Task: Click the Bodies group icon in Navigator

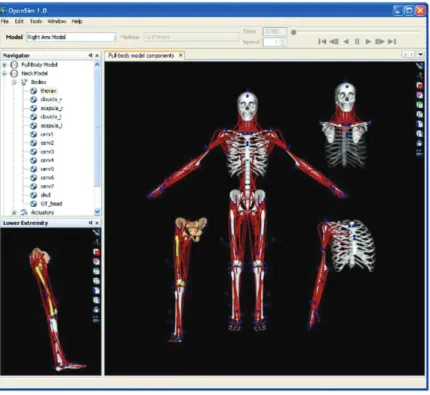Action: 24,82
